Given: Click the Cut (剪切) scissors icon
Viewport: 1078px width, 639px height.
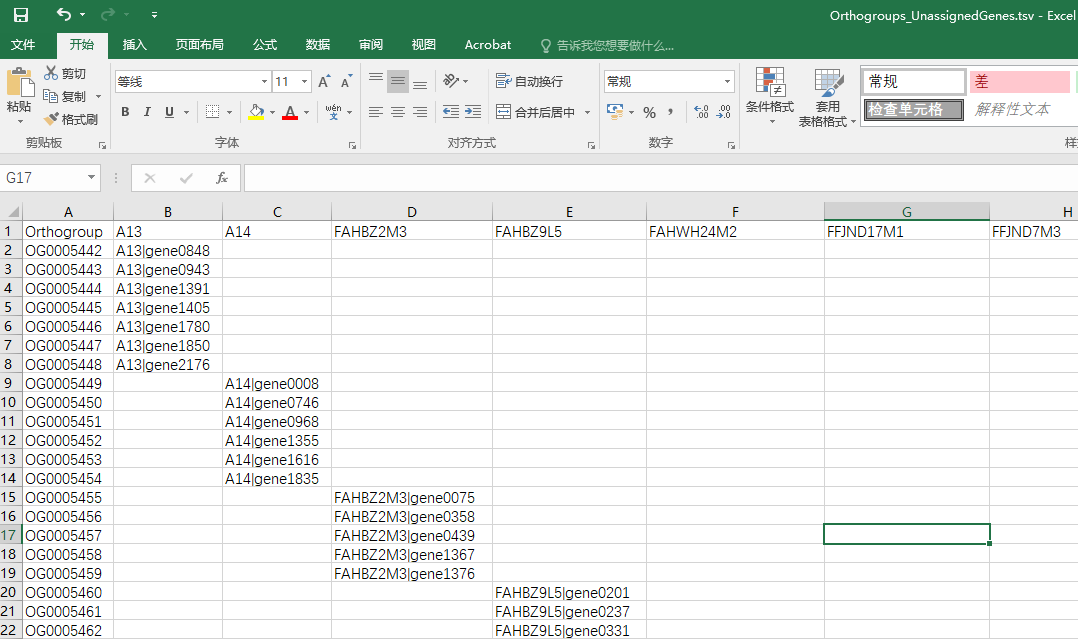Looking at the screenshot, I should pyautogui.click(x=52, y=73).
